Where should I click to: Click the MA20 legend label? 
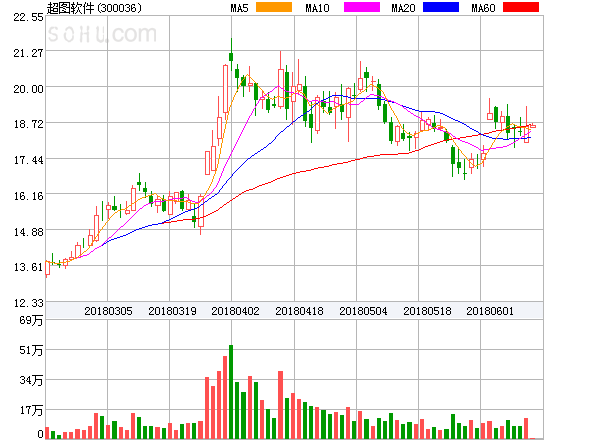[403, 8]
